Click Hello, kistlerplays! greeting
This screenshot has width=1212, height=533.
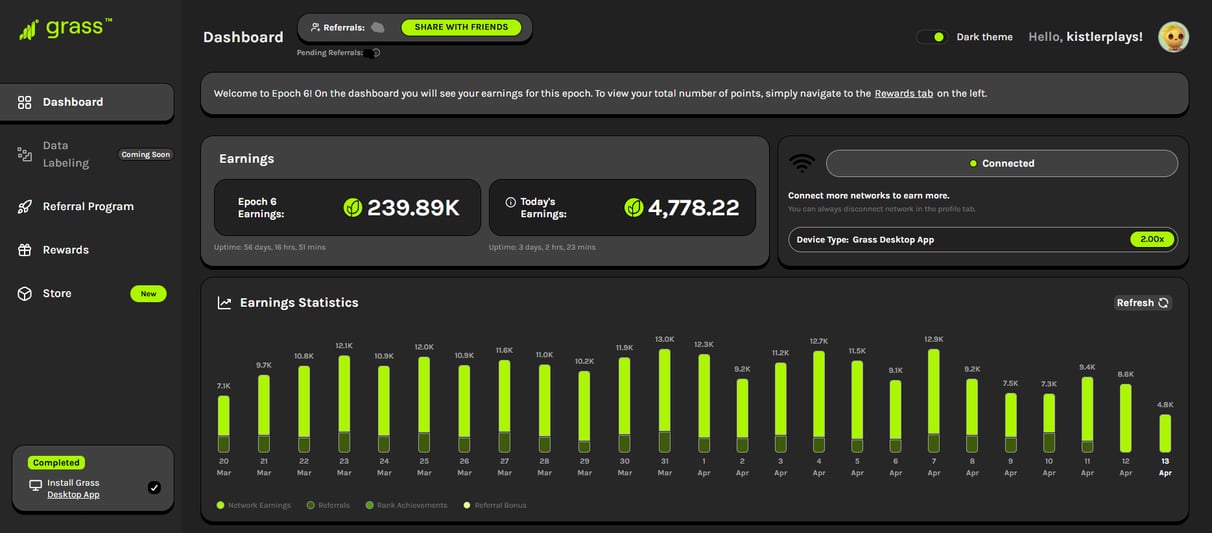coord(1085,37)
